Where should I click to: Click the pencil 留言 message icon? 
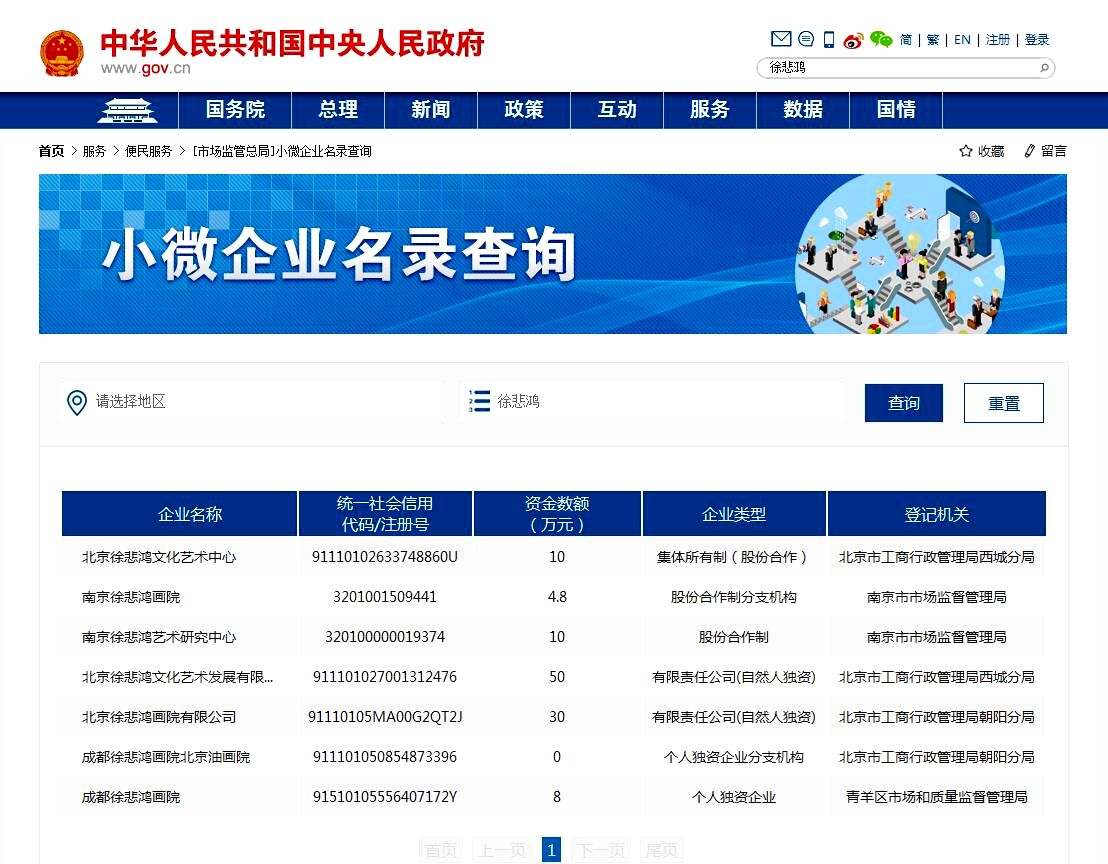[1030, 151]
